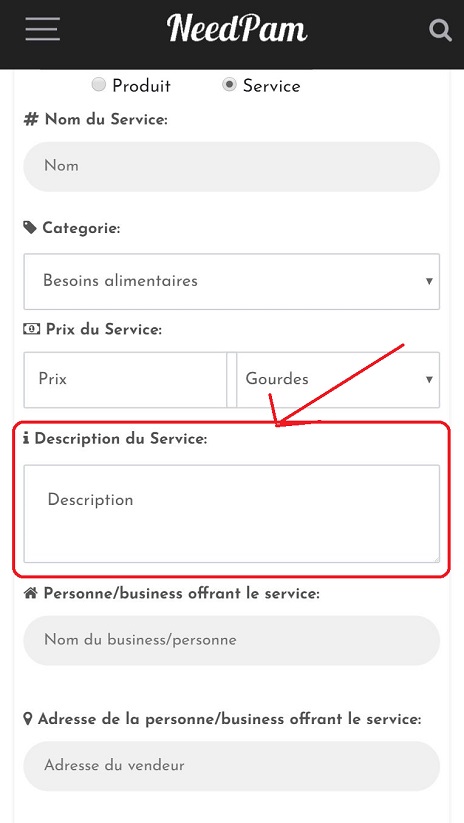Click the Categorie dropdown arrow
This screenshot has width=464, height=823.
(429, 281)
